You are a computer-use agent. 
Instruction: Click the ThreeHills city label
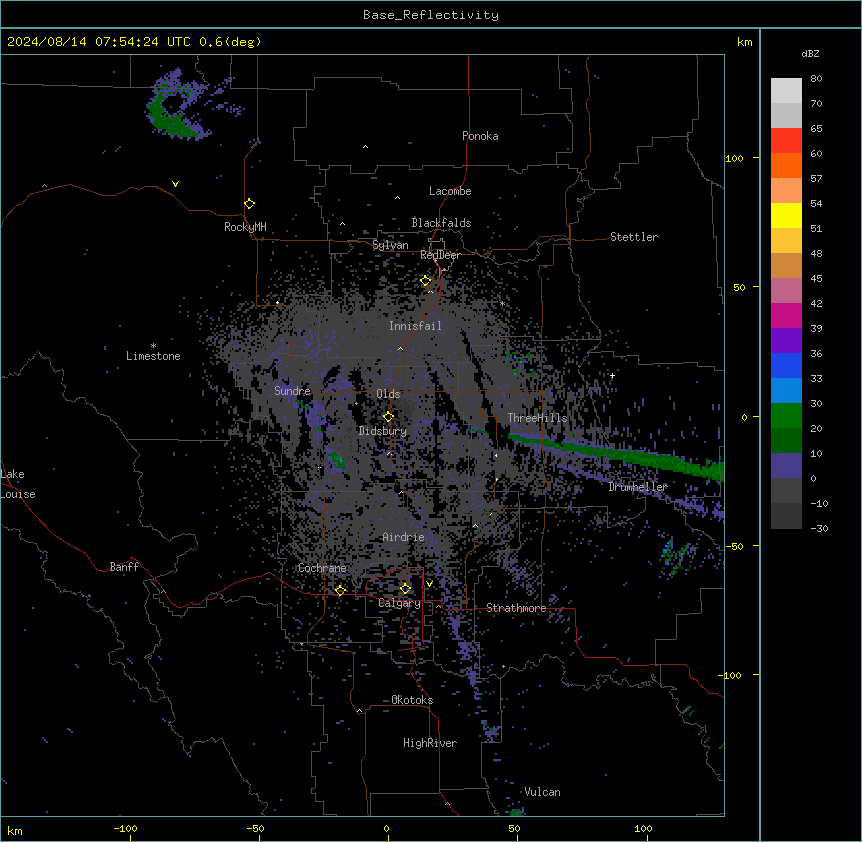click(537, 418)
